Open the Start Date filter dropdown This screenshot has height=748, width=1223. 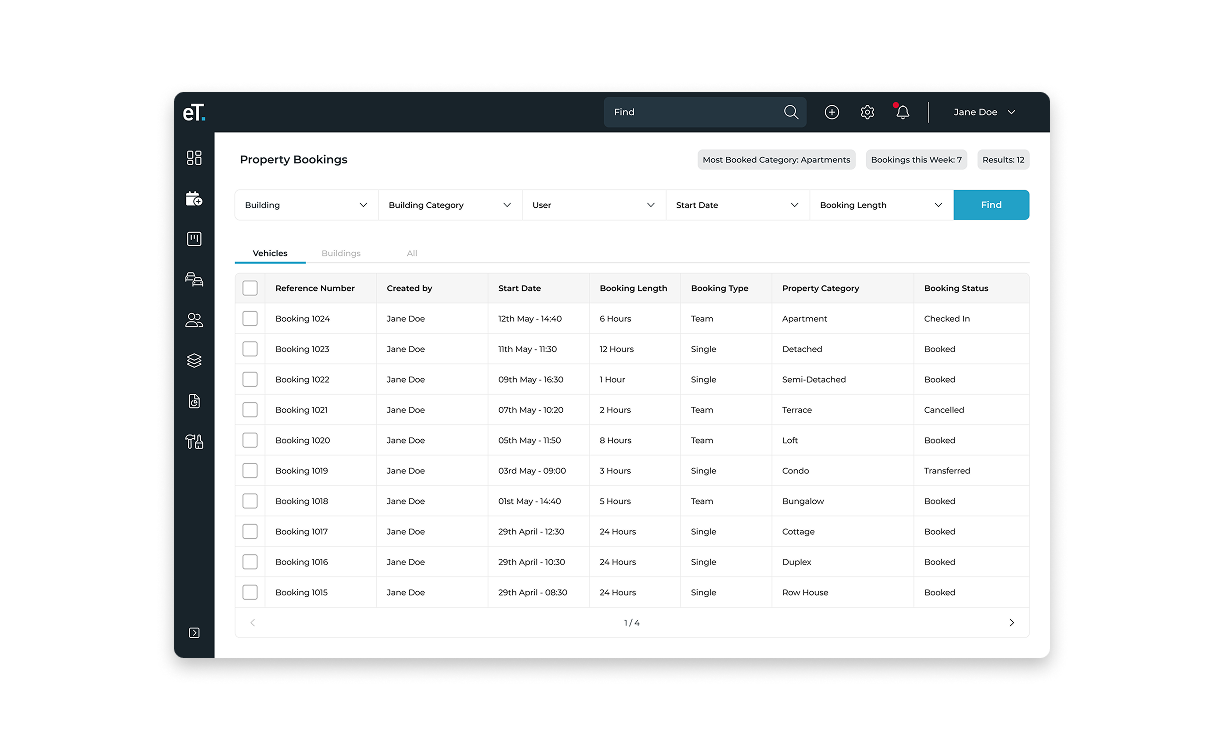pyautogui.click(x=737, y=205)
